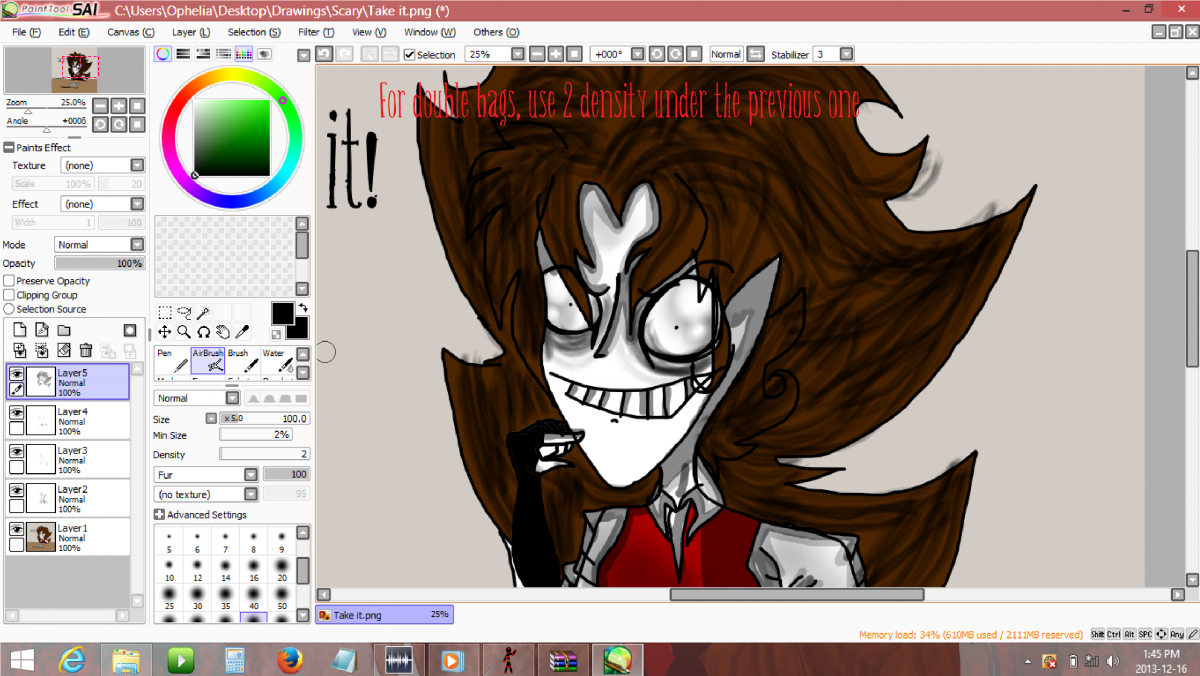
Task: Select the Move tool
Action: tap(165, 332)
